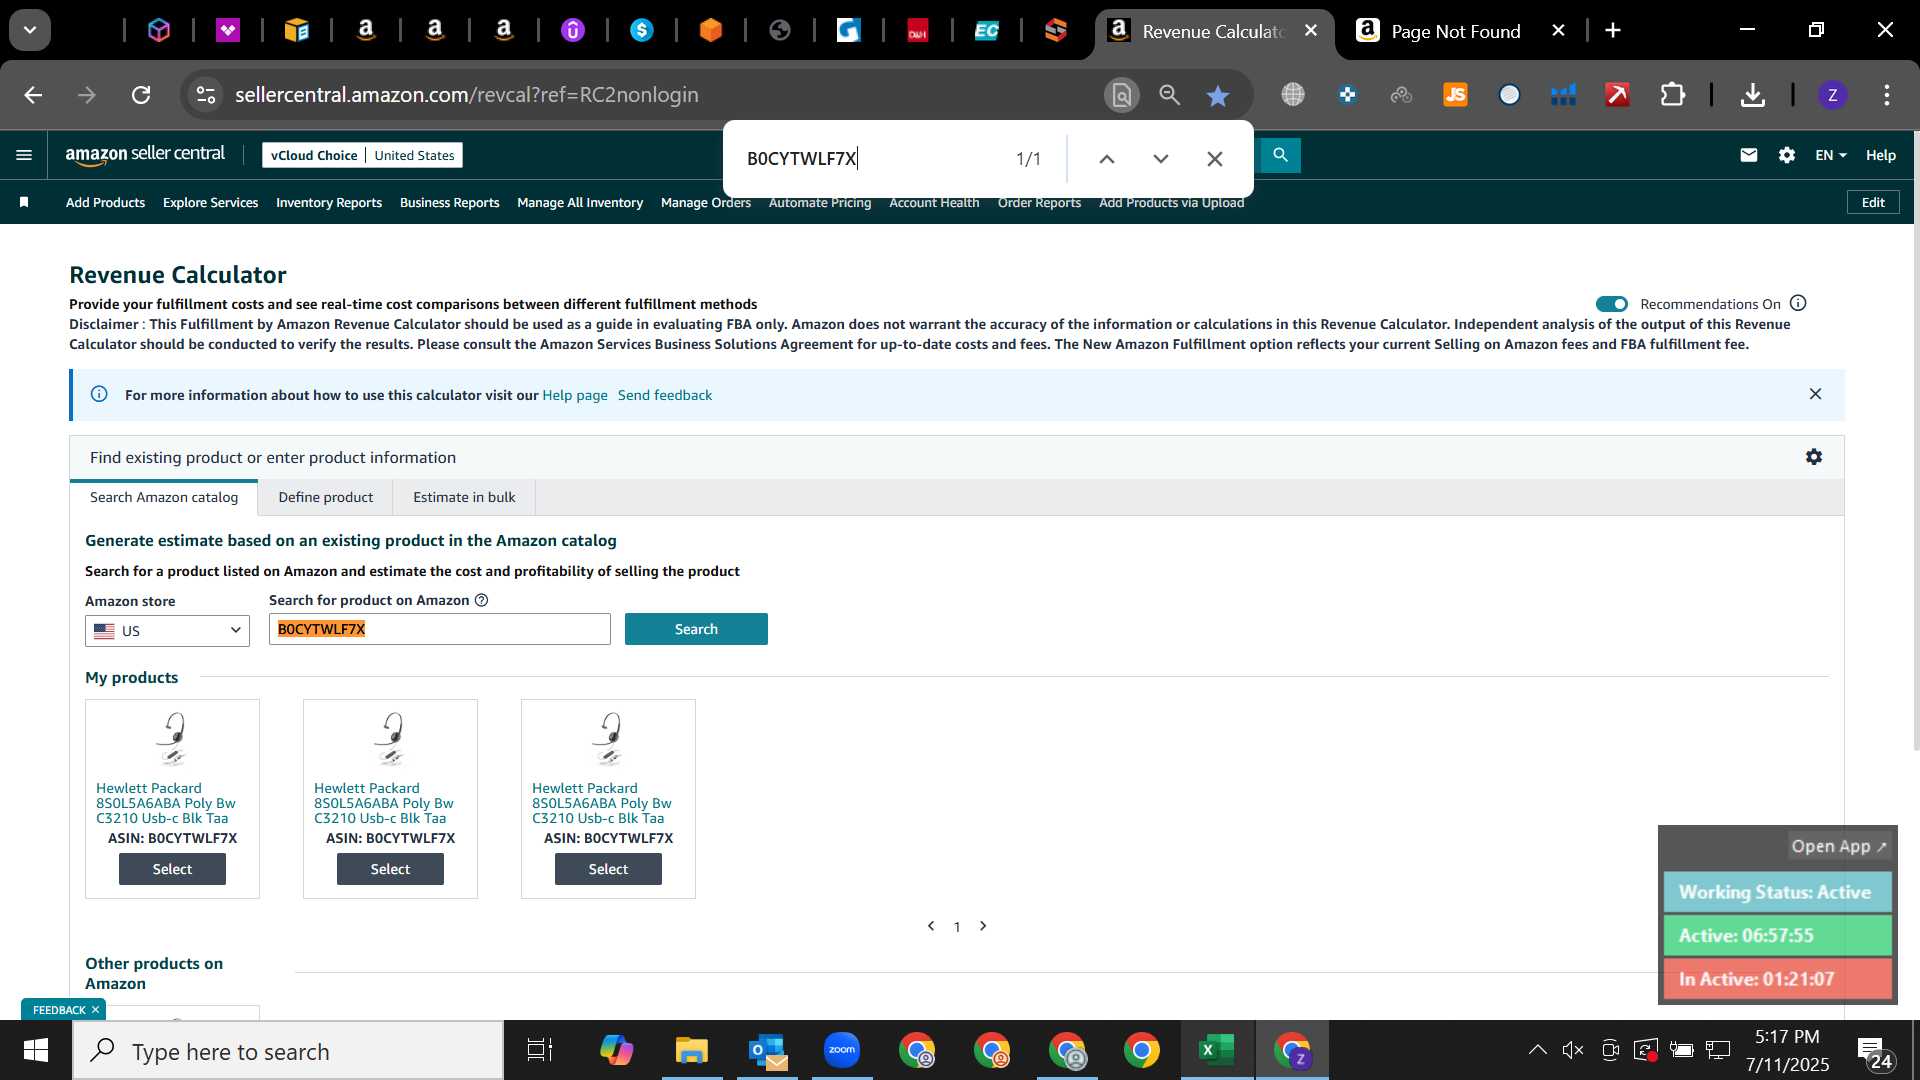
Task: Click the page vertical scrollbar
Action: click(x=1914, y=440)
